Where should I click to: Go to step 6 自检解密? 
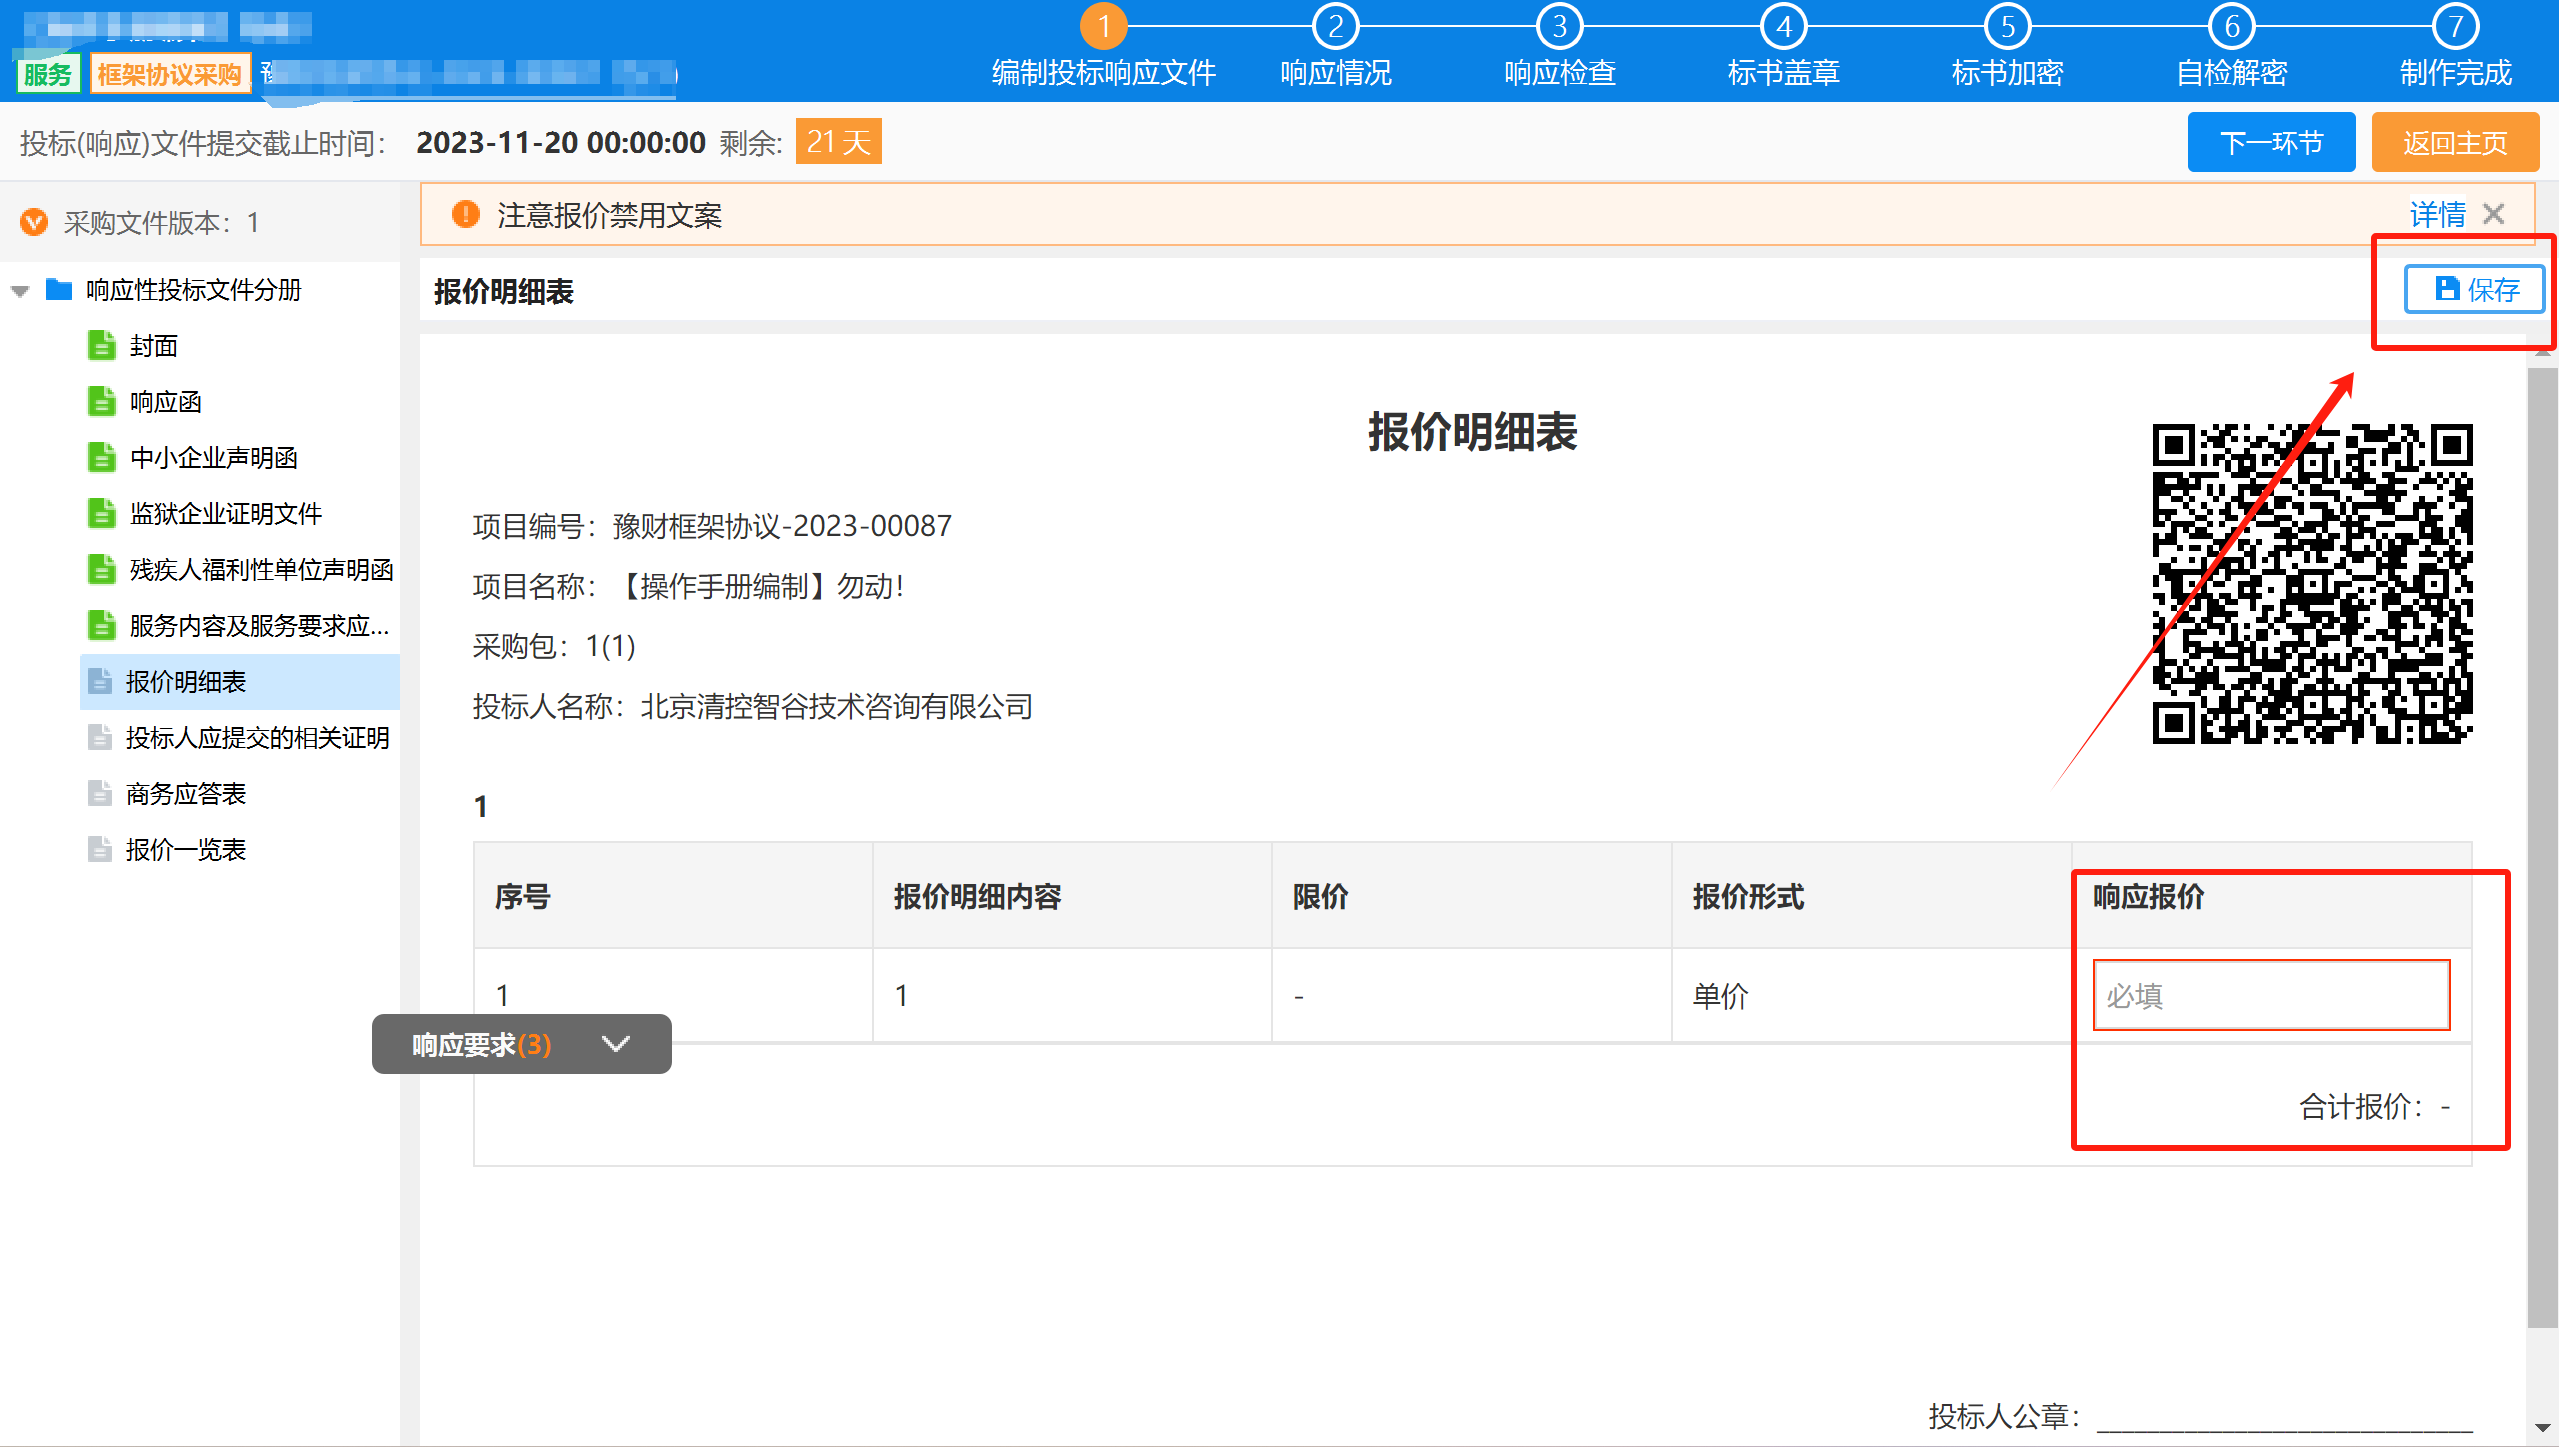[x=2232, y=48]
